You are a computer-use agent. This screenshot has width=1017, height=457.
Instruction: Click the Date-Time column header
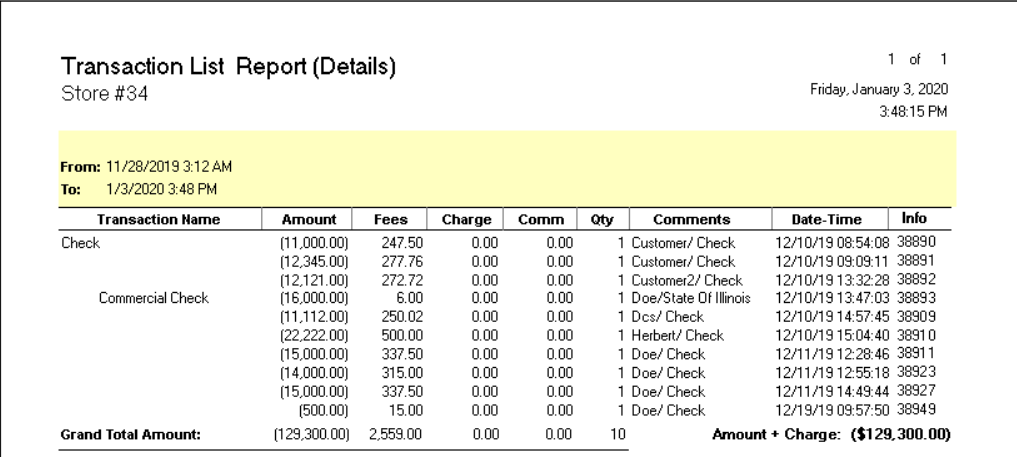826,220
